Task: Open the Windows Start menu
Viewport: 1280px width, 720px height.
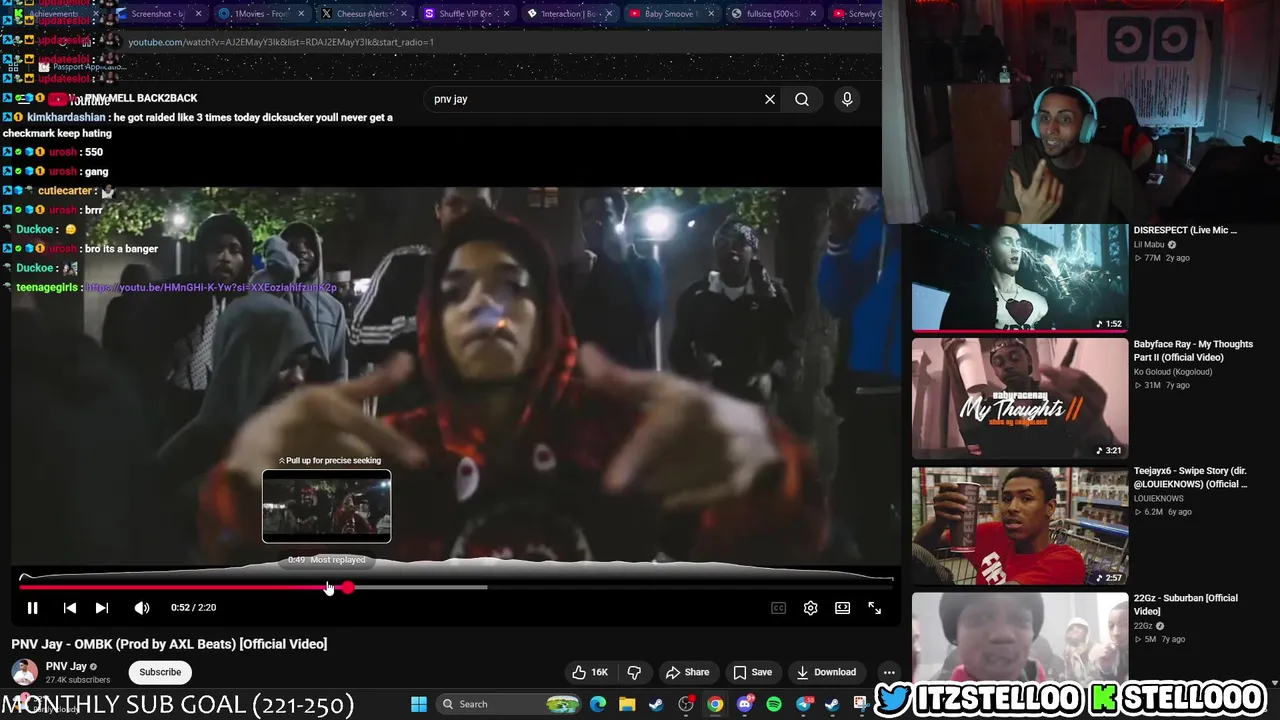Action: [419, 704]
